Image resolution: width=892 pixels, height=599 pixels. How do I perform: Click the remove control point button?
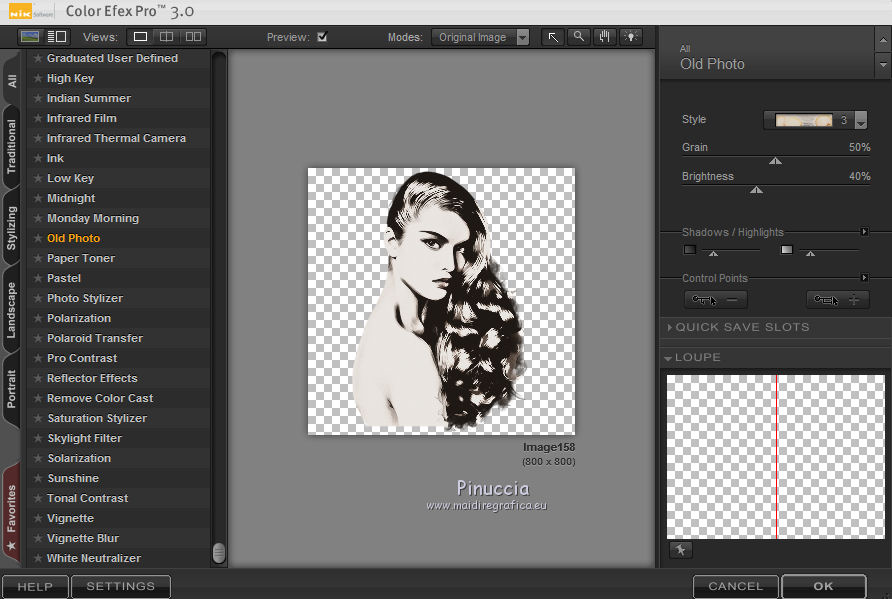click(715, 300)
